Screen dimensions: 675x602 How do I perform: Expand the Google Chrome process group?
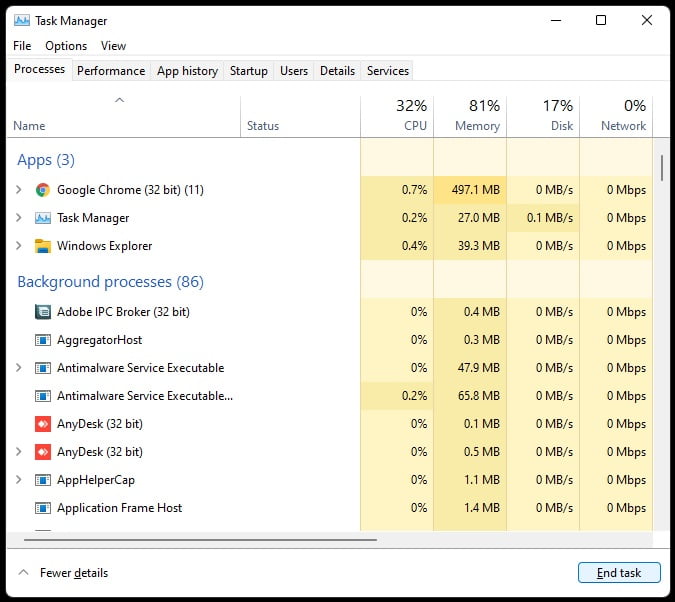pos(19,189)
